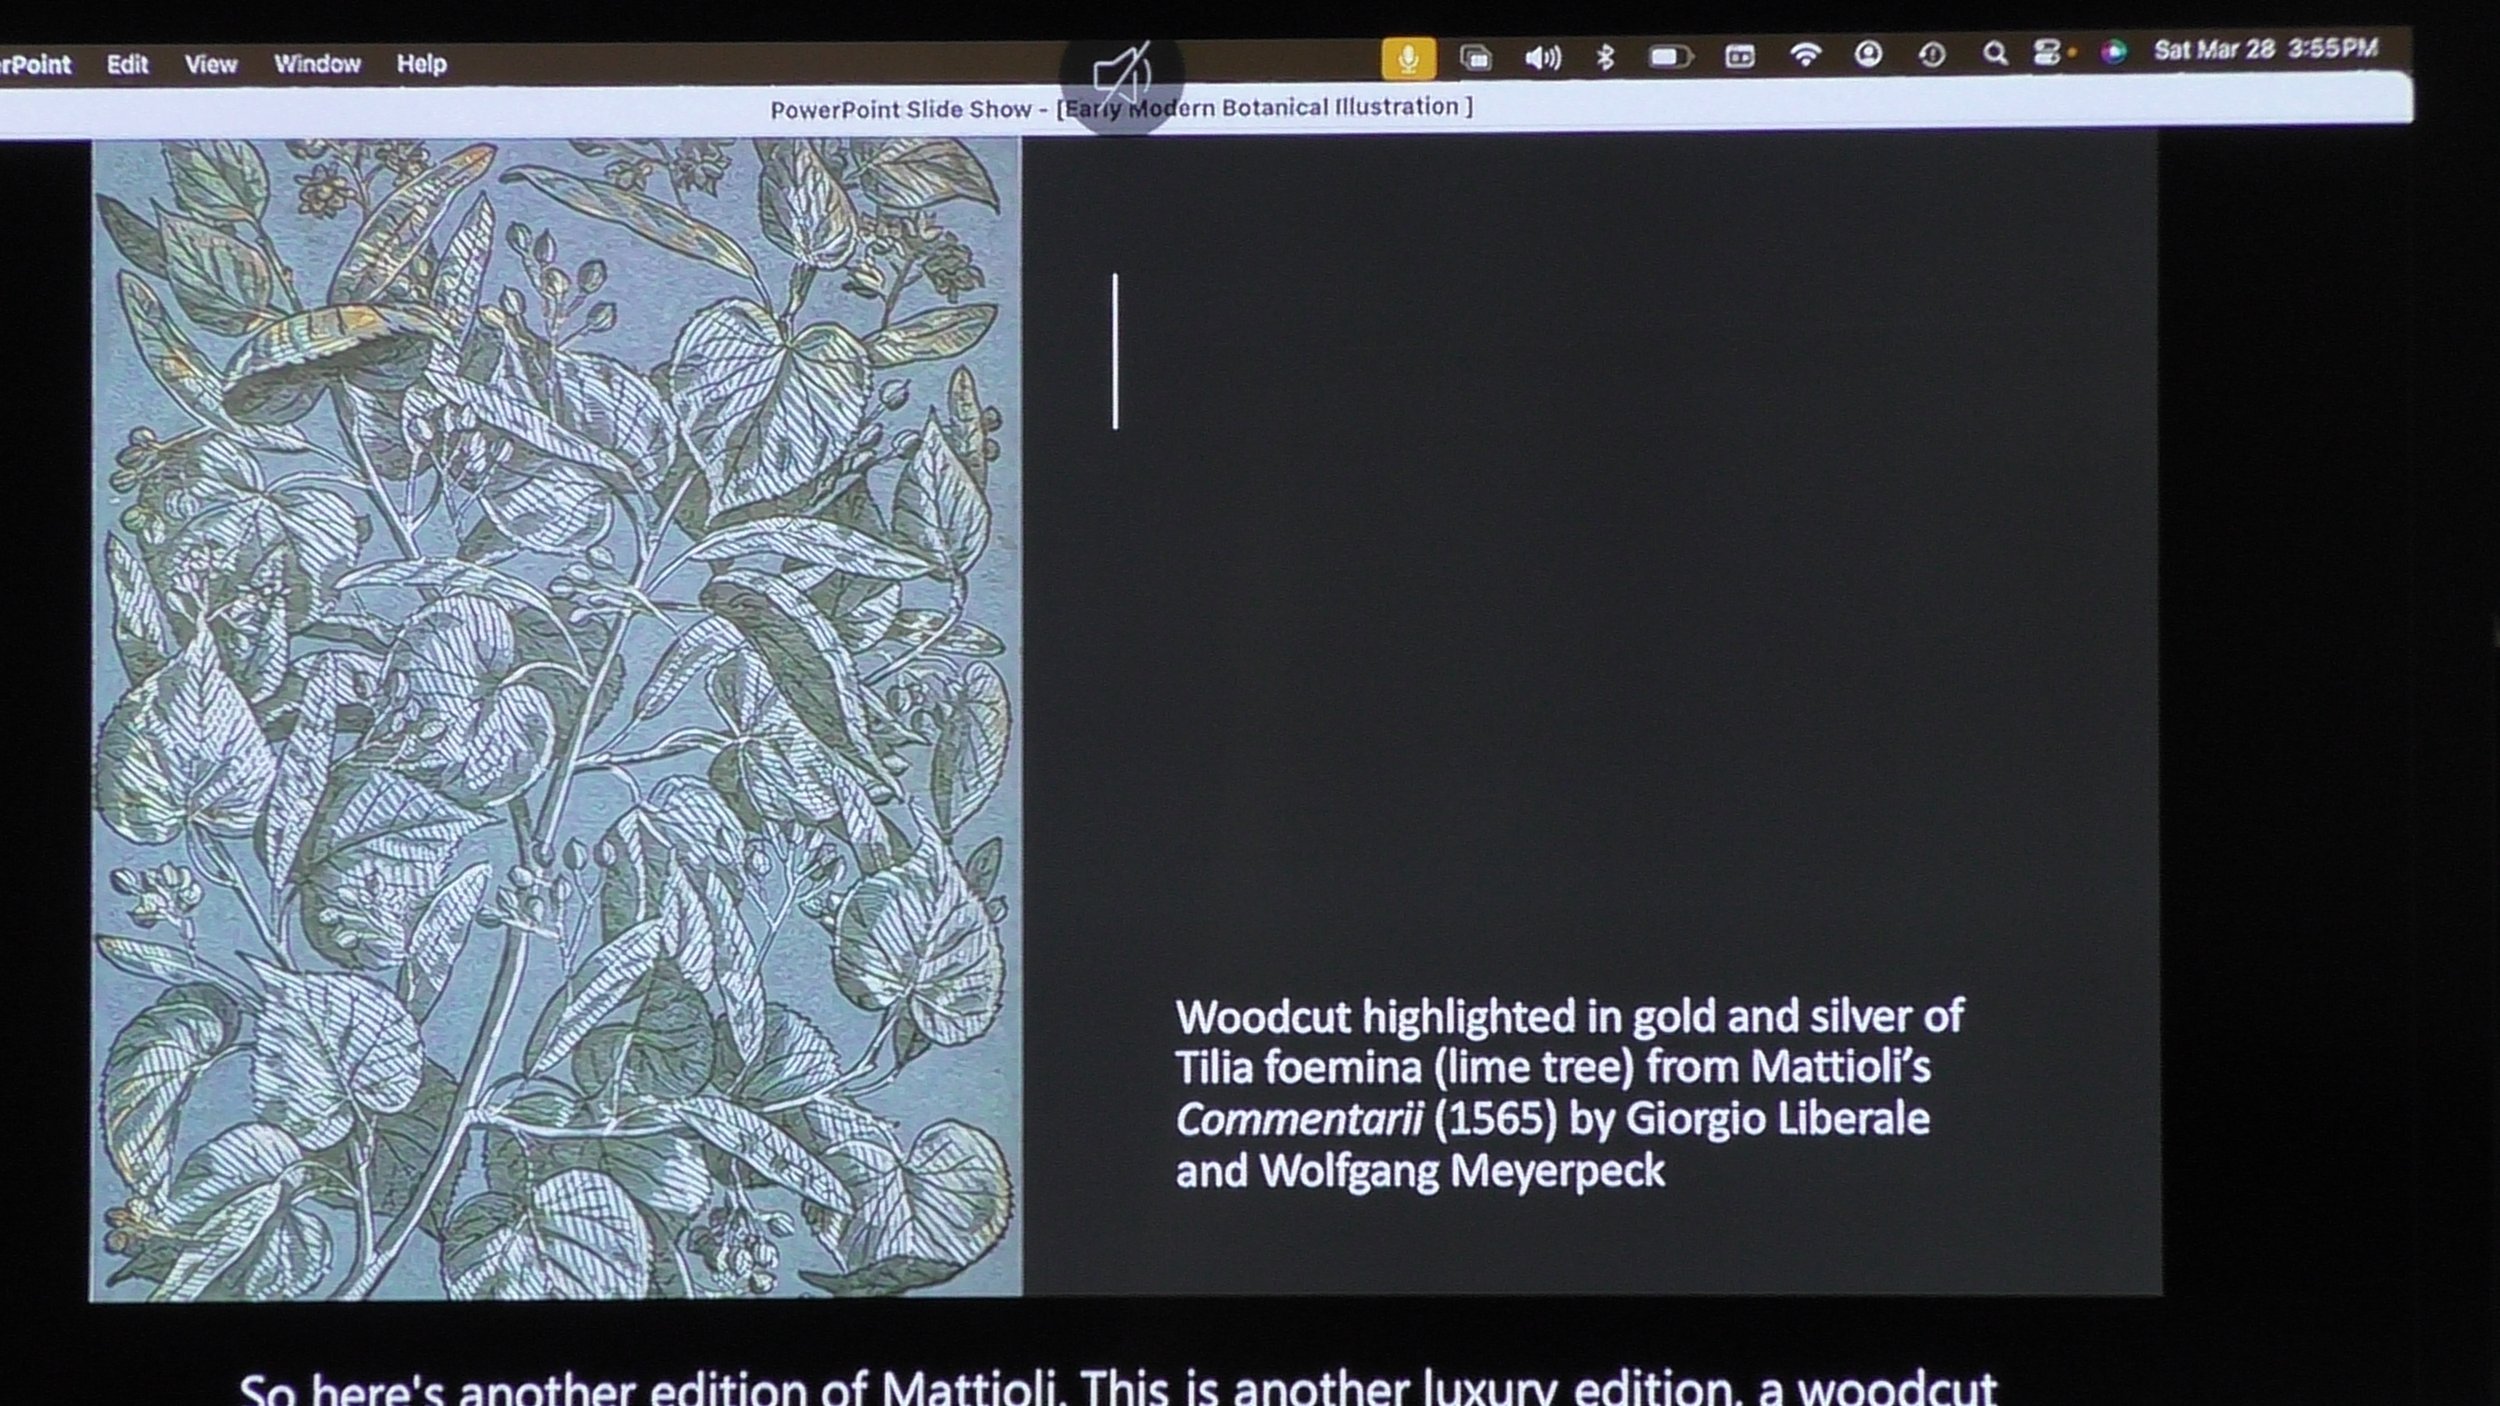Open the View menu
The height and width of the screenshot is (1406, 2500).
point(210,65)
